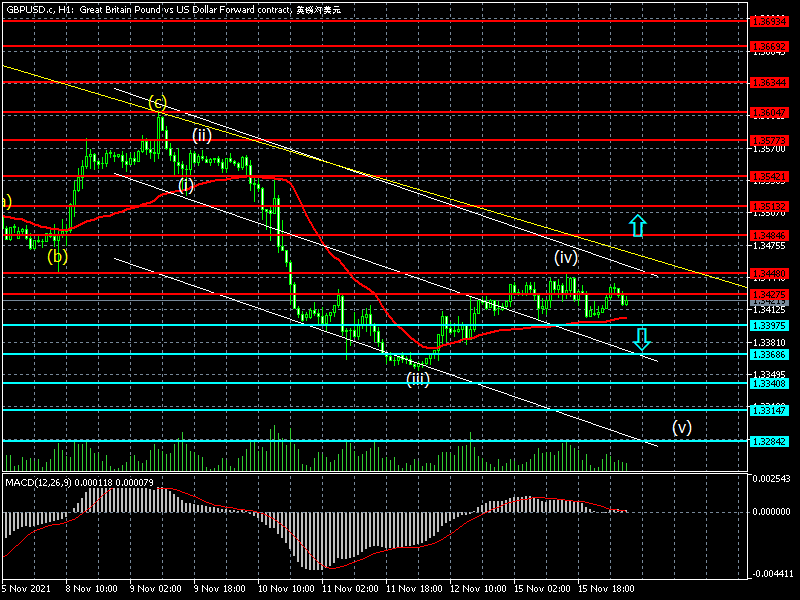Click the cyan up arrow marker
This screenshot has height=600, width=800.
(636, 225)
